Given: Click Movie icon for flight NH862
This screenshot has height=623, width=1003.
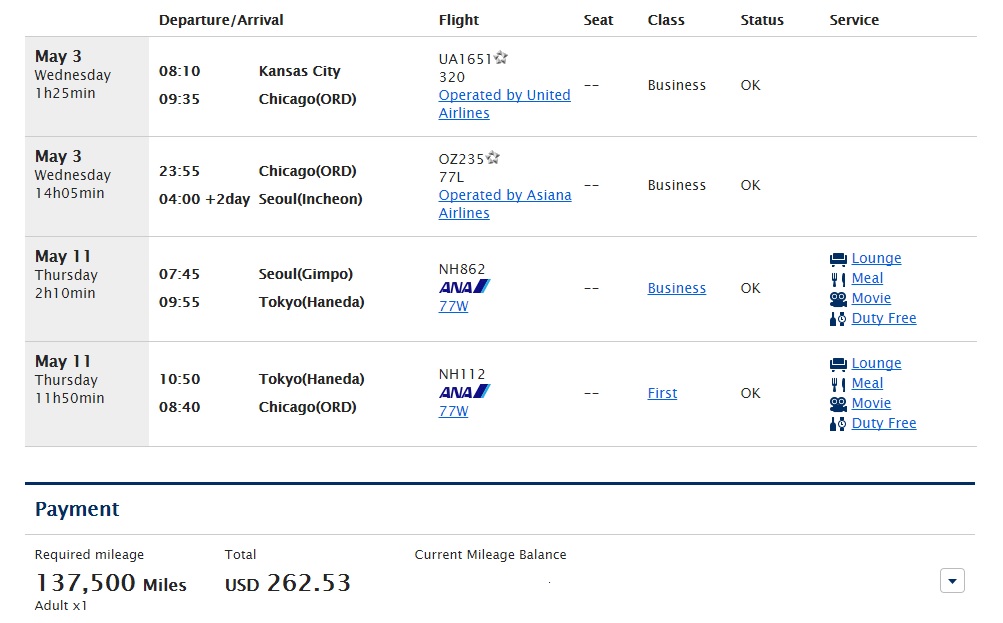Looking at the screenshot, I should 838,299.
